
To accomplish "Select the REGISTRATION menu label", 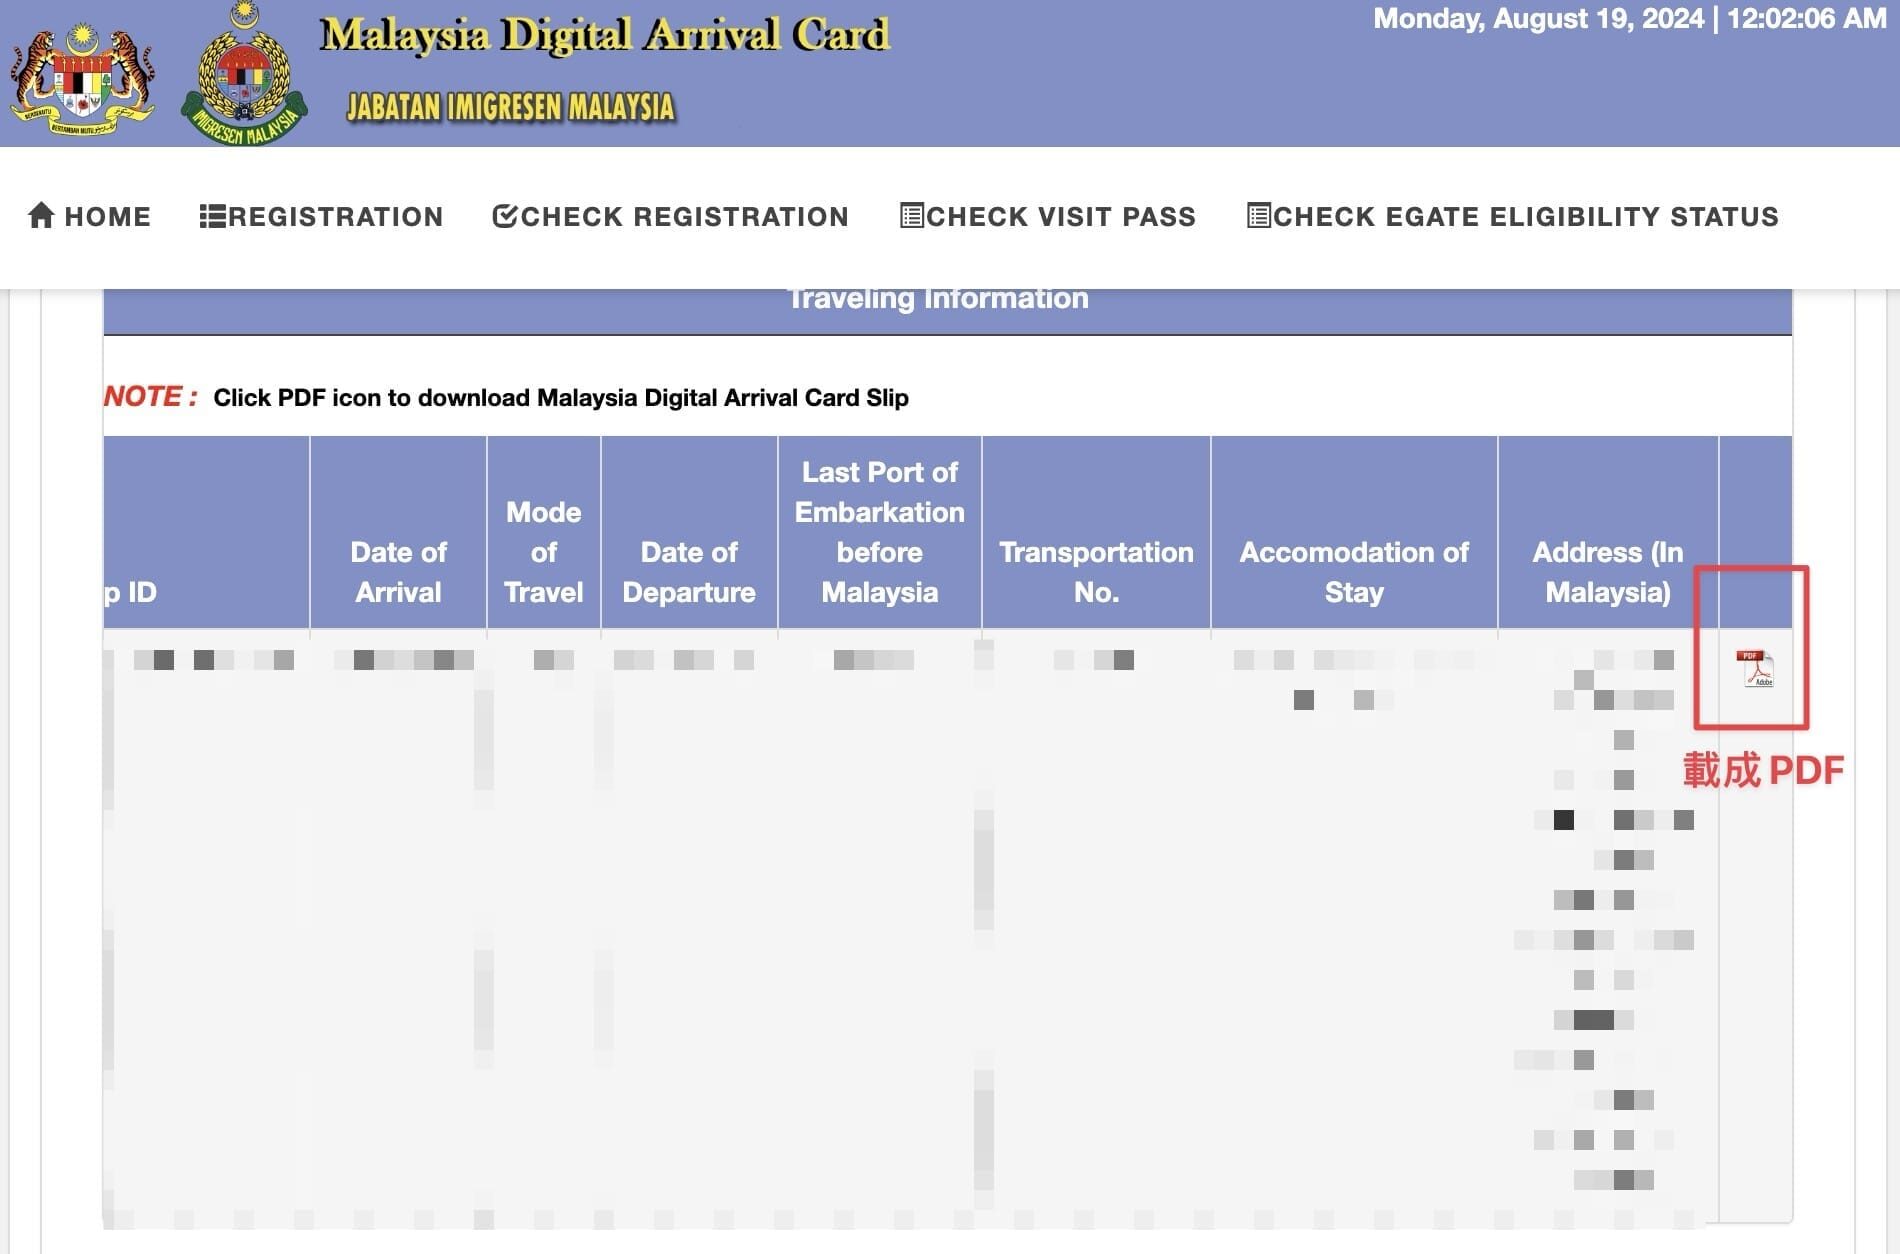I will pos(335,217).
